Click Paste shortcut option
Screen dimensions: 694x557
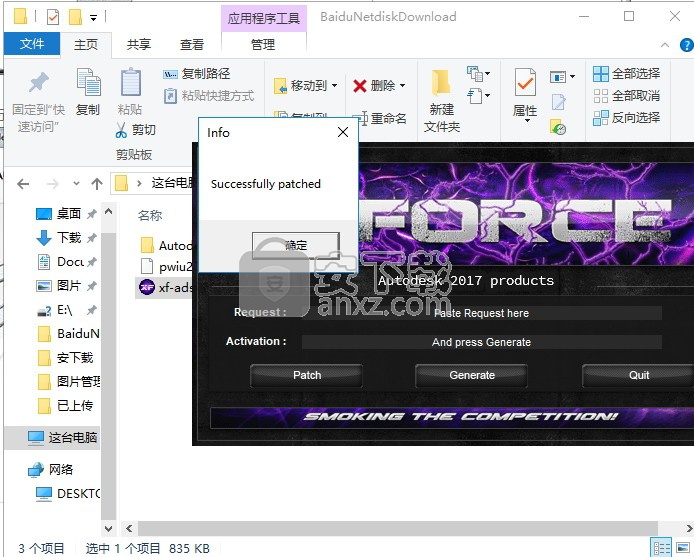tap(209, 96)
